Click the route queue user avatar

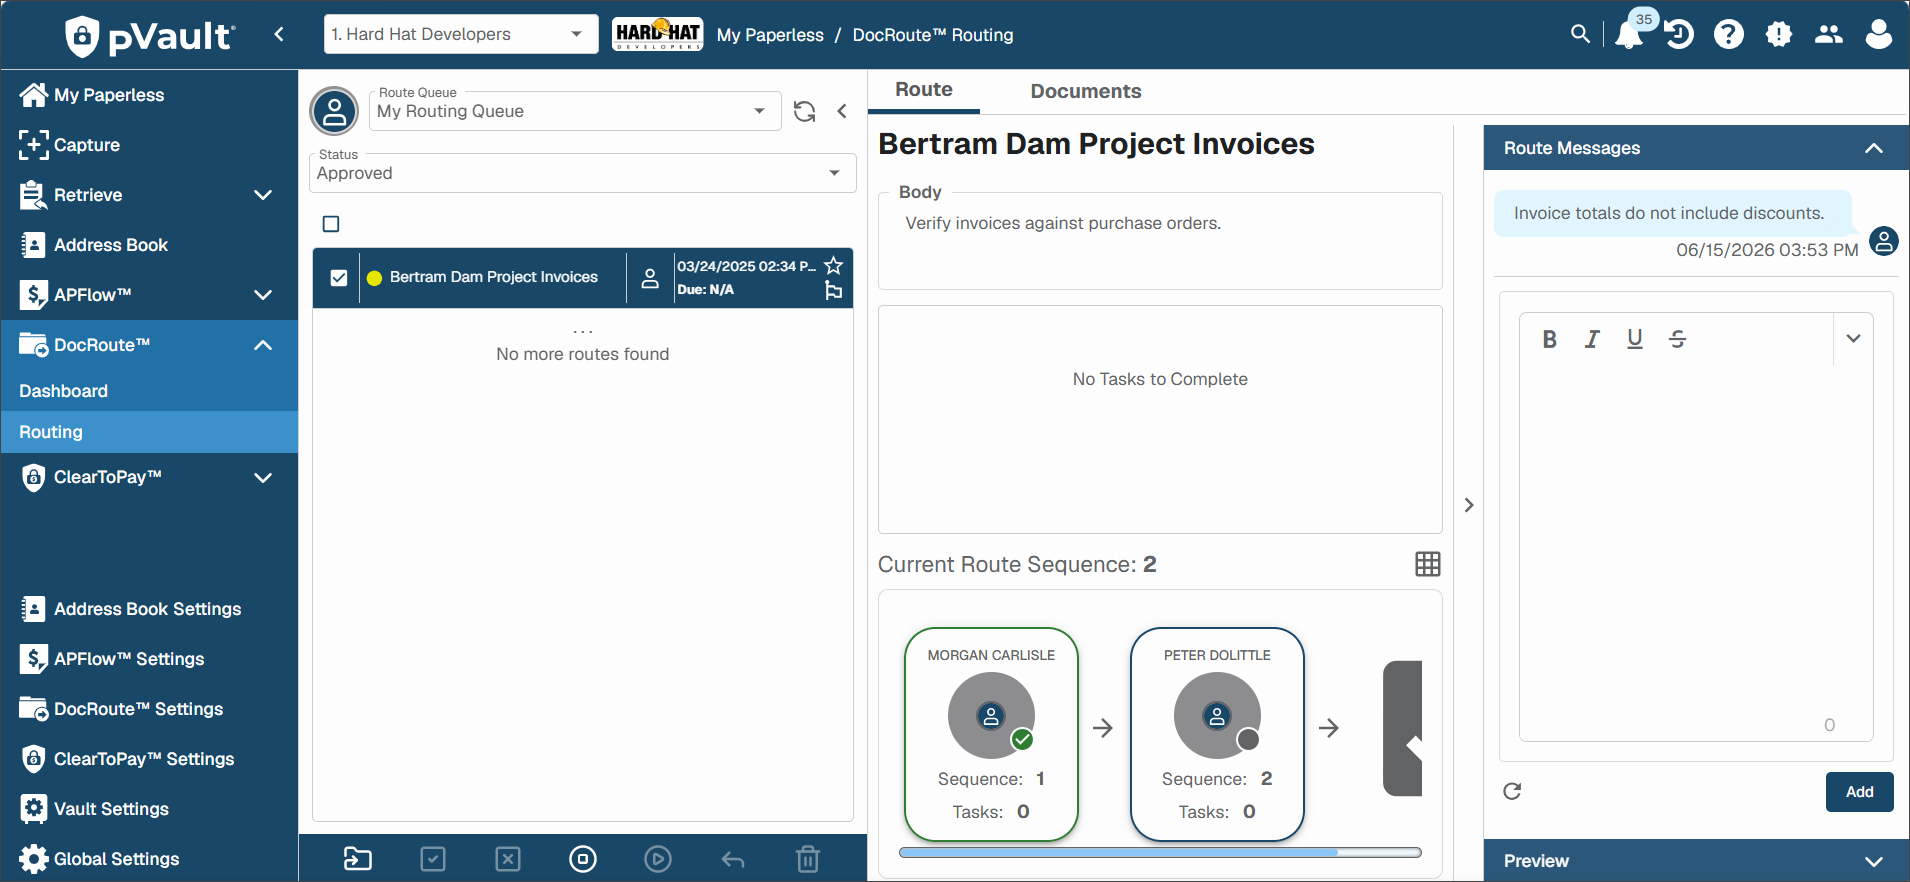334,111
